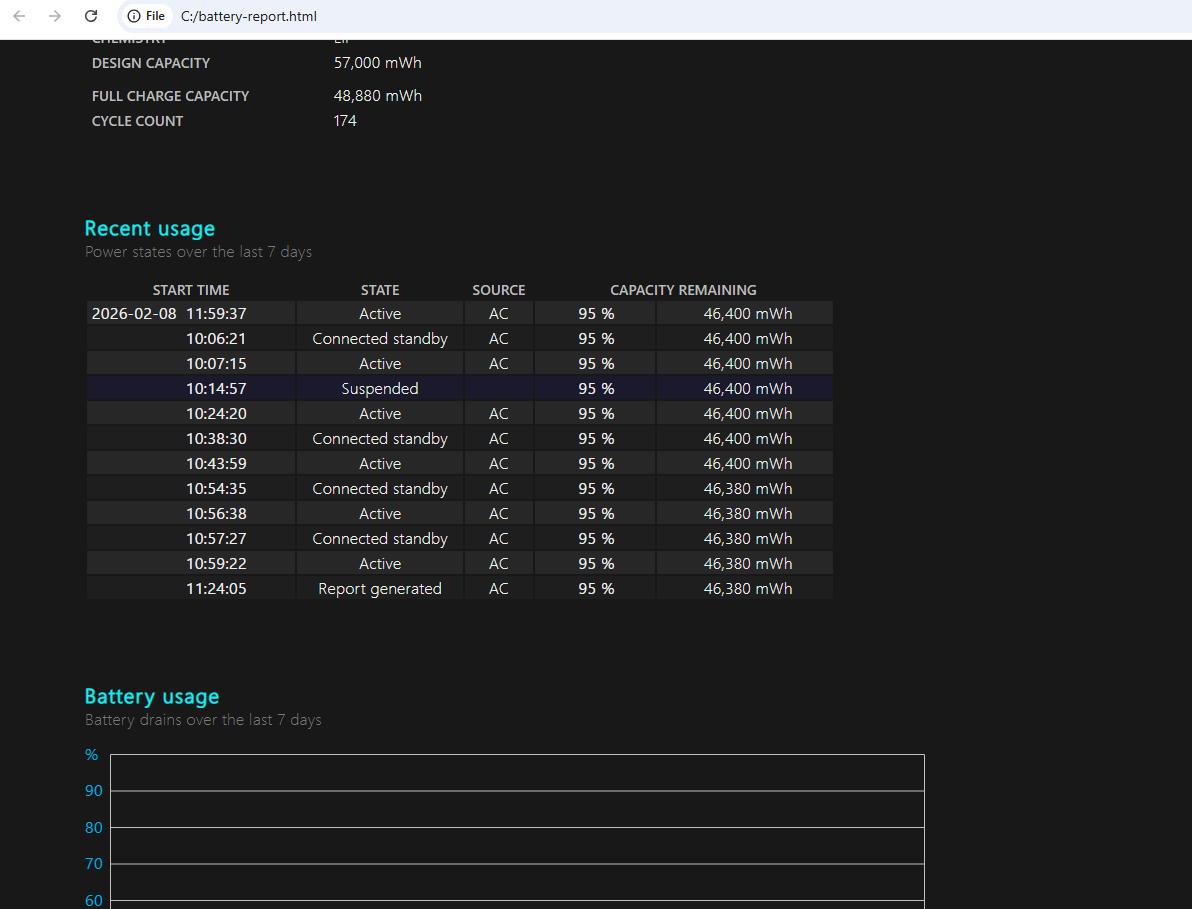Click the Battery usage heading

click(151, 696)
